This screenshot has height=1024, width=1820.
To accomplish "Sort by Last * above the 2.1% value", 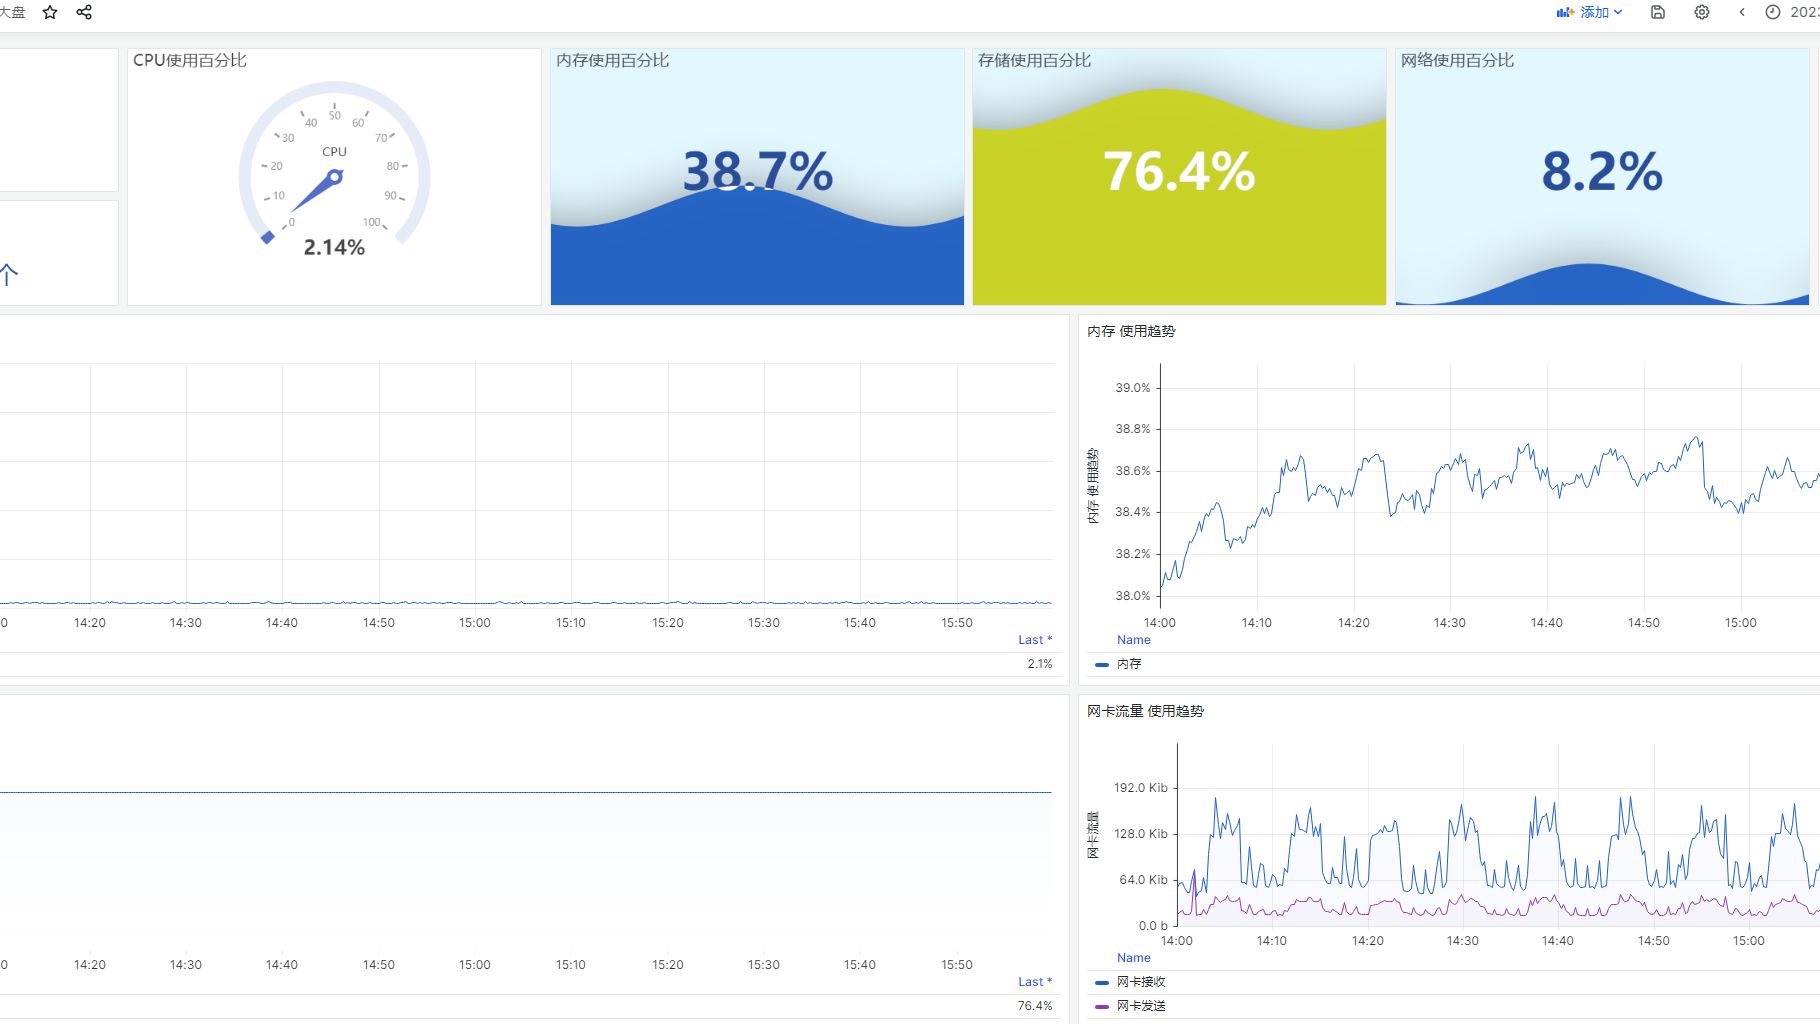I will [x=1035, y=640].
